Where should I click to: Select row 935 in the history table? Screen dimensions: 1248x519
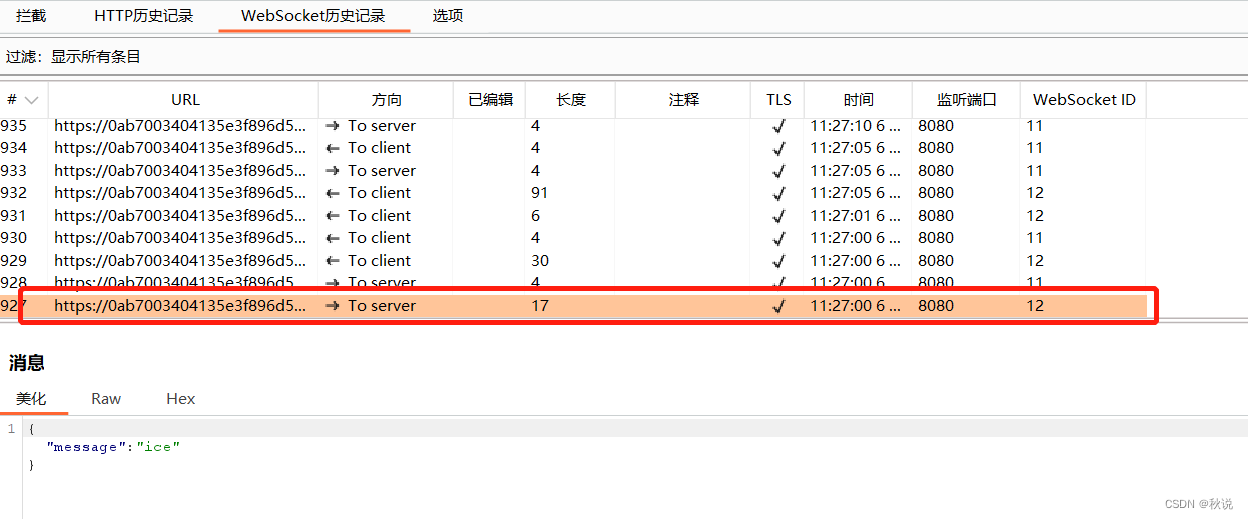pyautogui.click(x=573, y=126)
